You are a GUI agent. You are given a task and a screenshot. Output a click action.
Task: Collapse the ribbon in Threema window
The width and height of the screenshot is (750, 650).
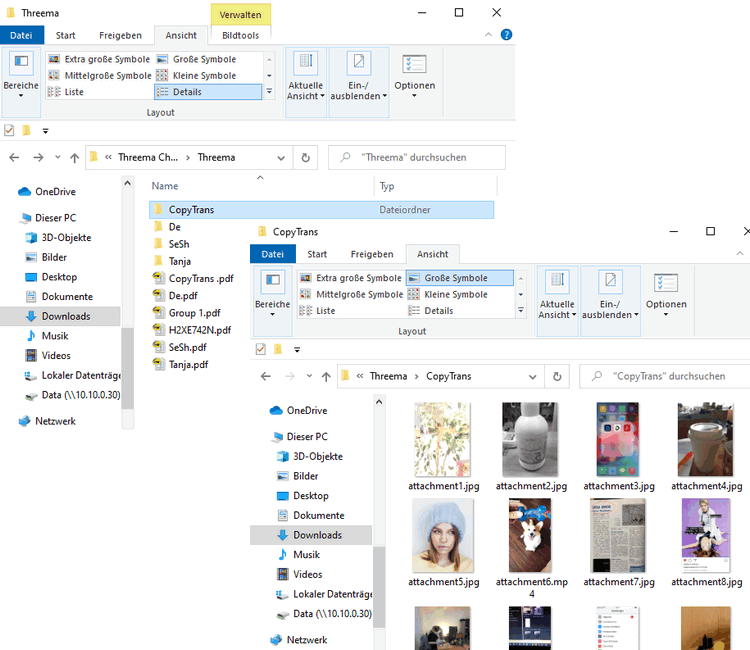(x=488, y=34)
